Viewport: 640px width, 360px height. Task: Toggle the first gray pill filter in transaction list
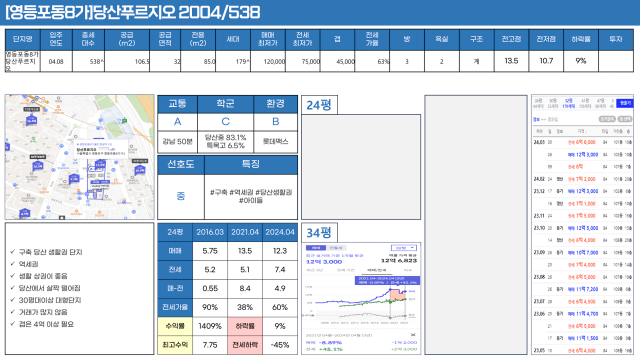[x=607, y=119]
